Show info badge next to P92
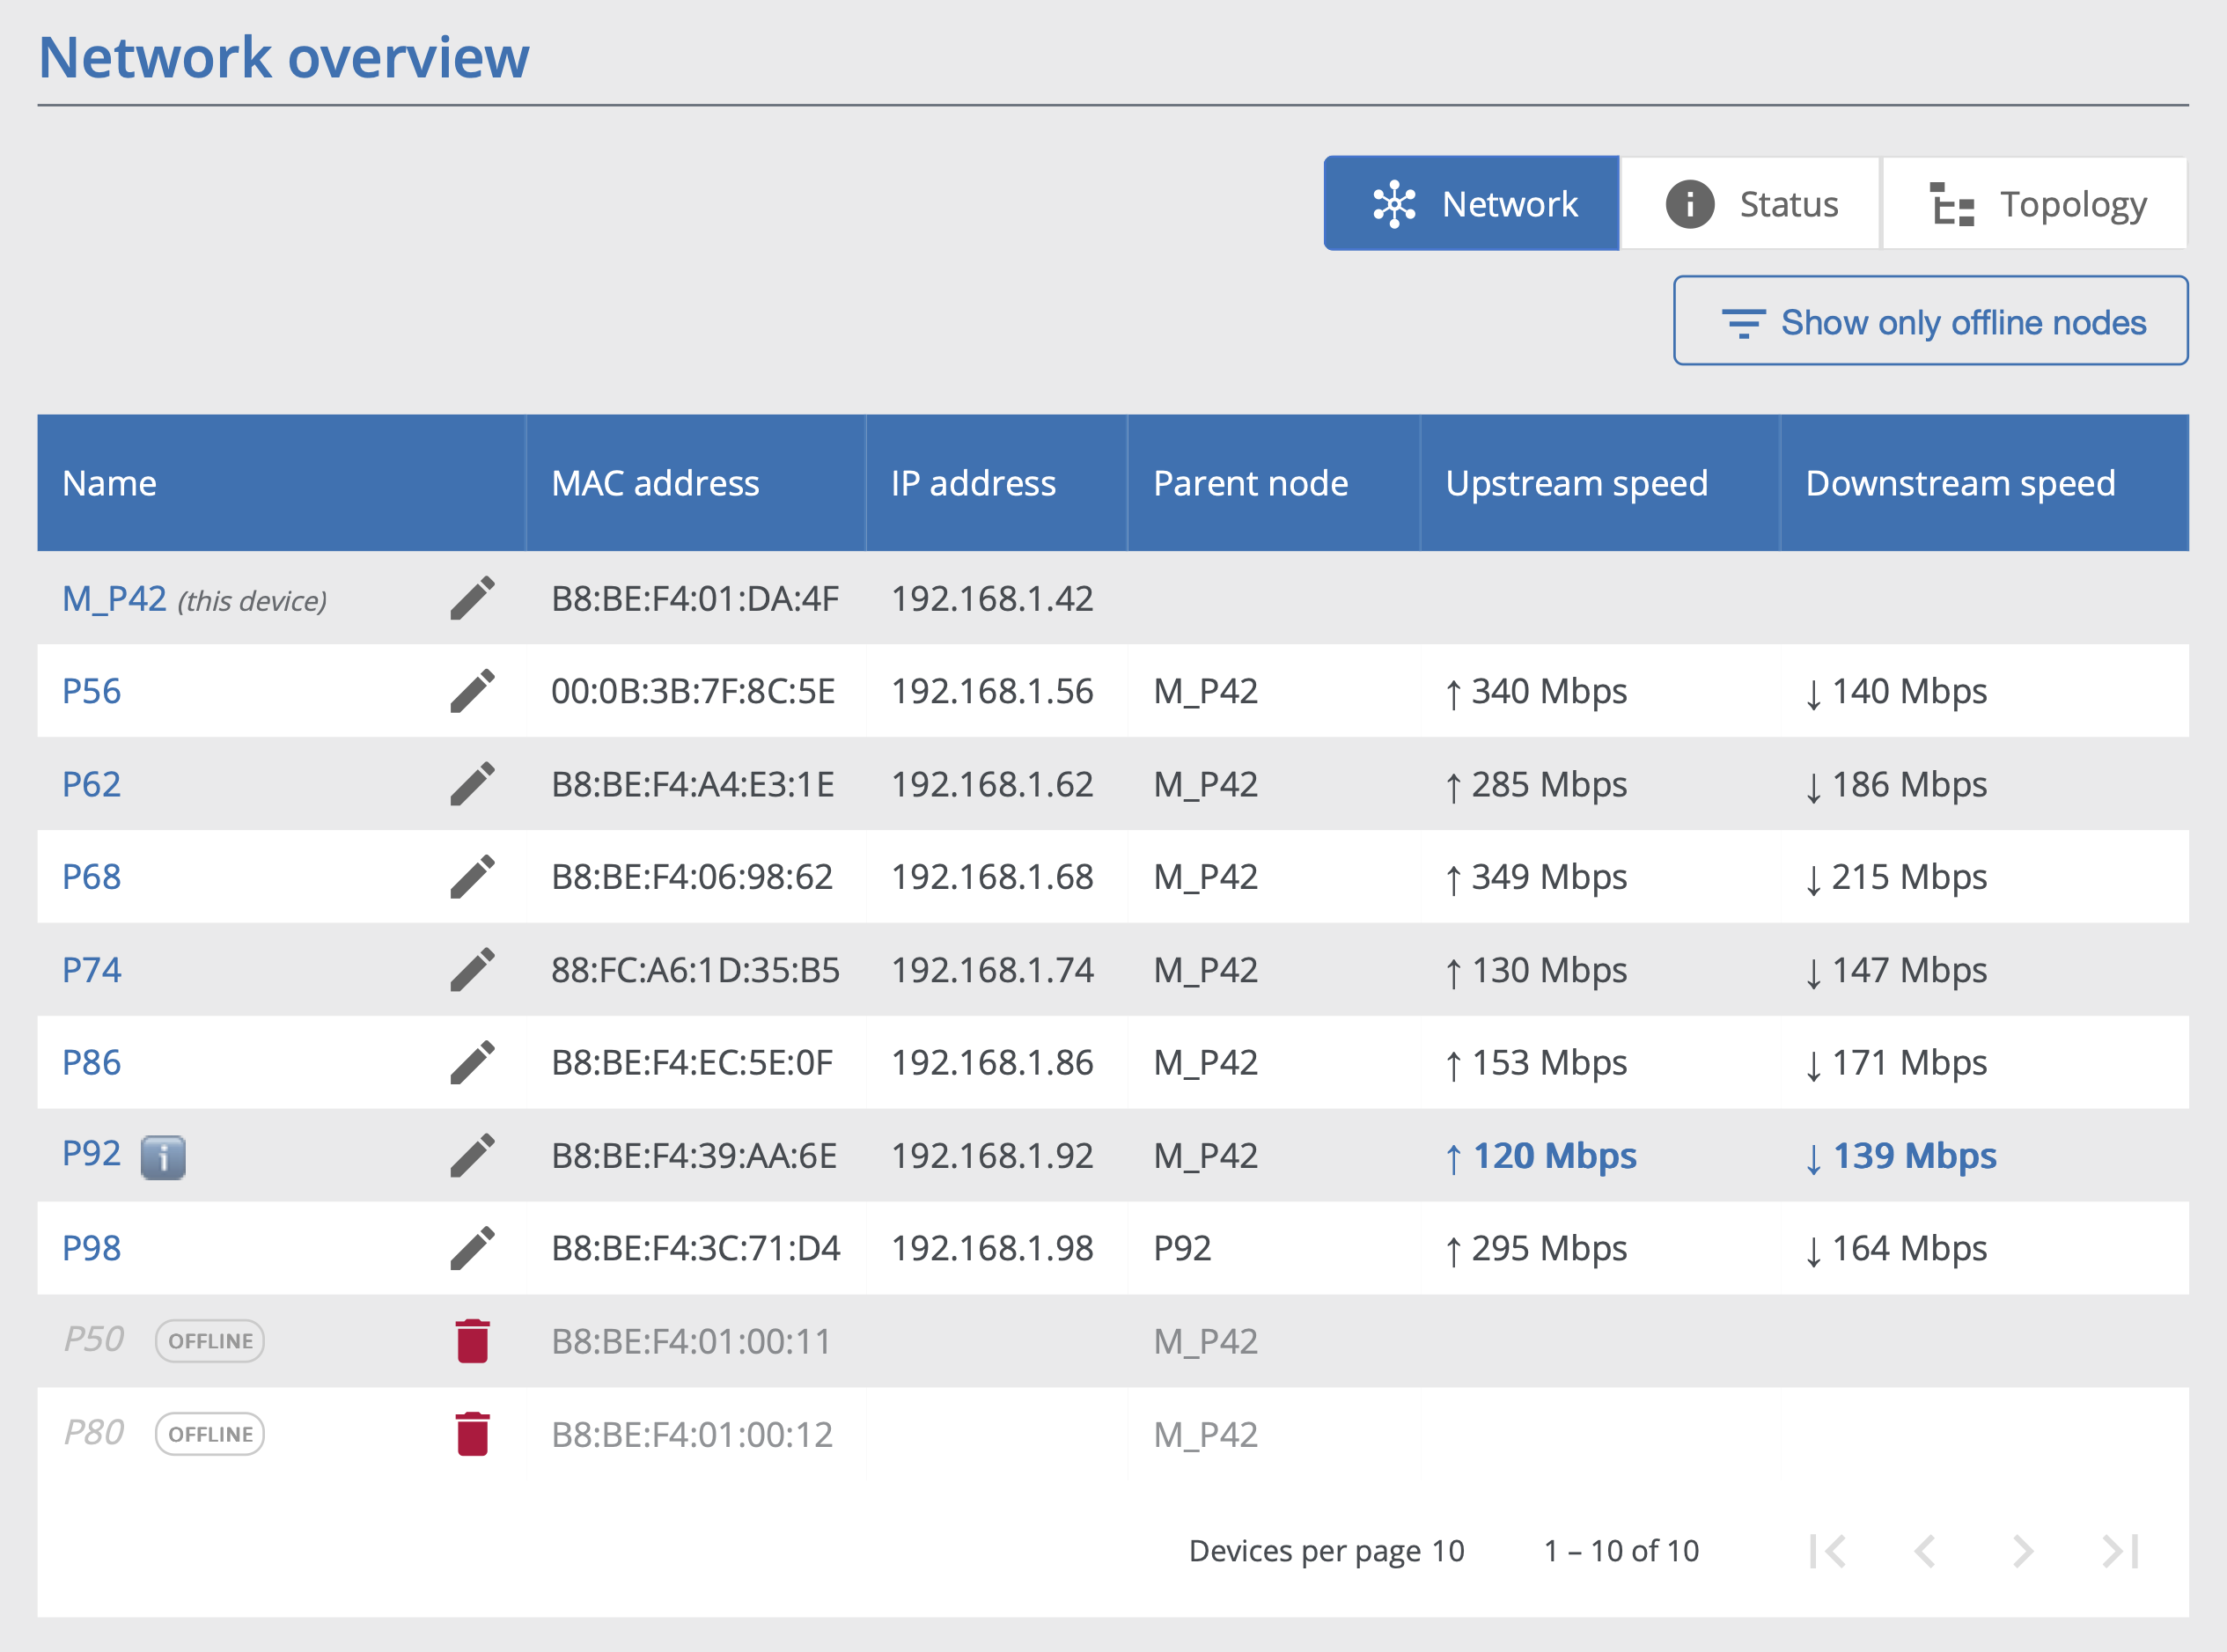The width and height of the screenshot is (2227, 1652). coord(163,1157)
